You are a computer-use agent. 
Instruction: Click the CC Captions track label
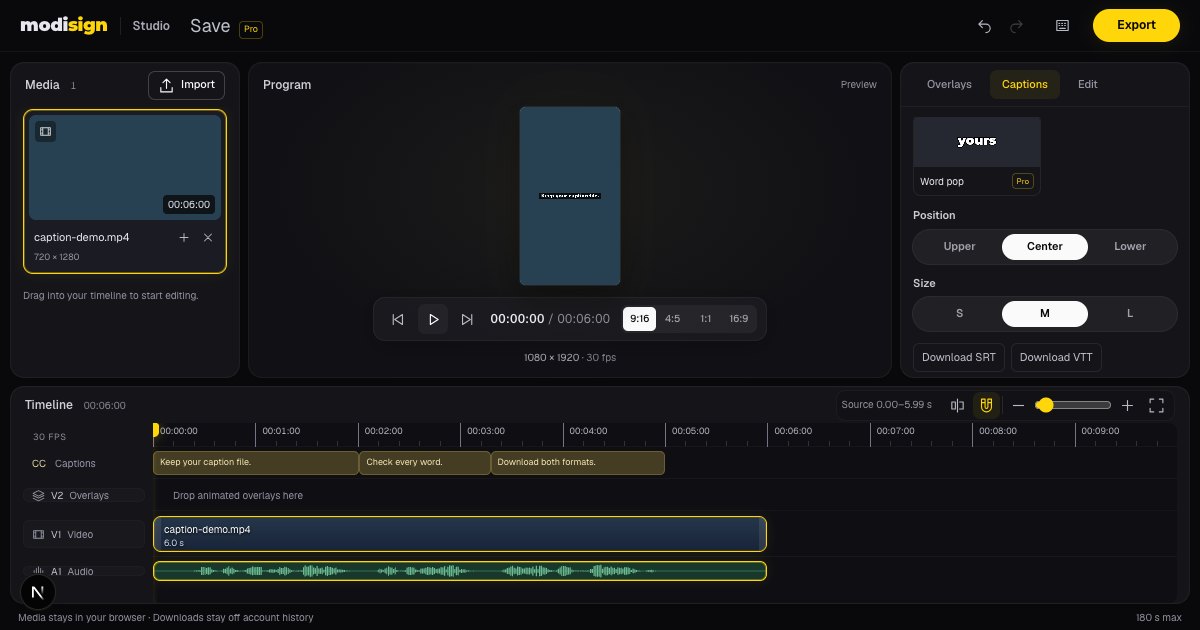(x=64, y=463)
